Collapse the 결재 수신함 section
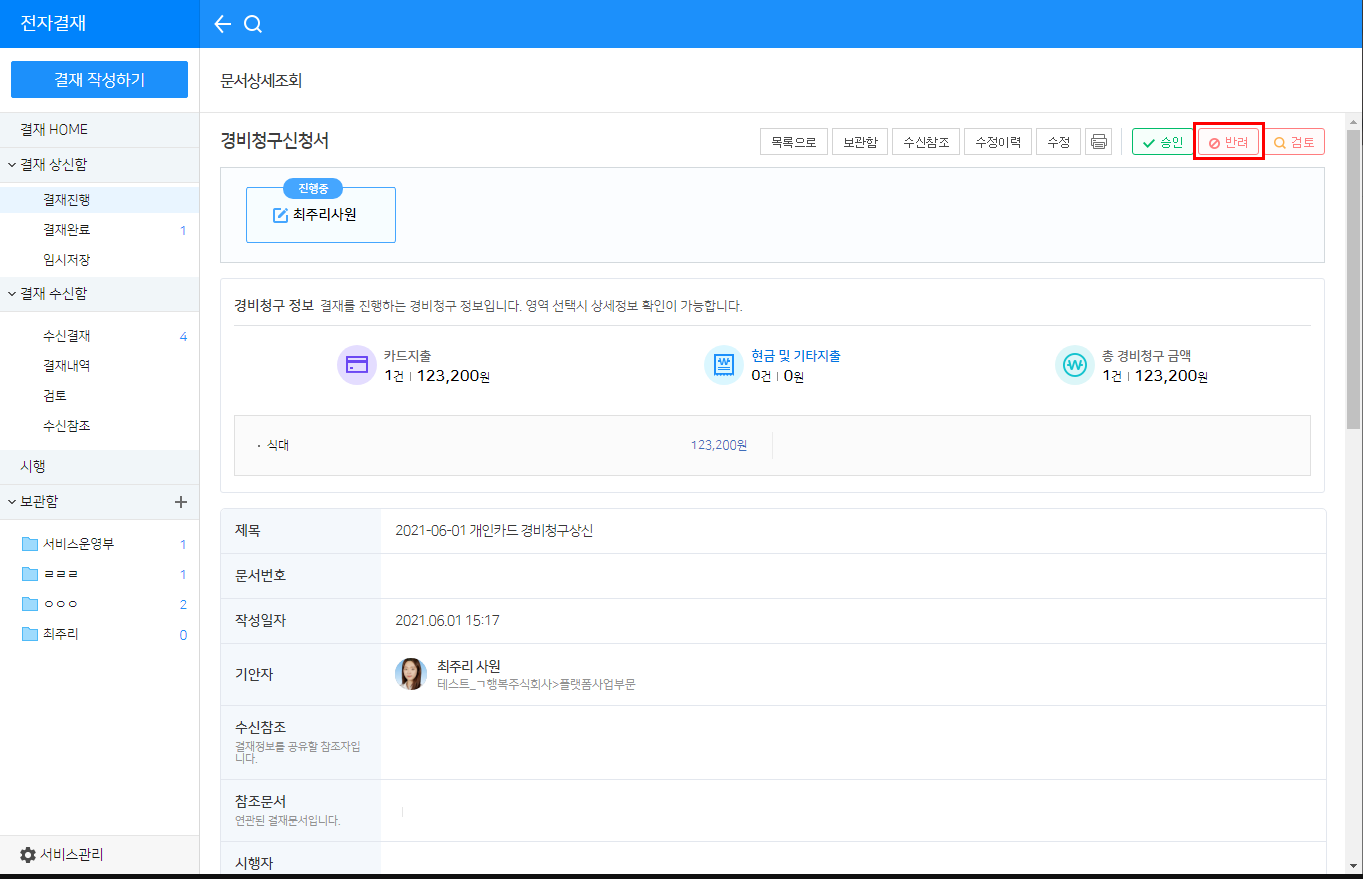The height and width of the screenshot is (879, 1363). (x=12, y=294)
